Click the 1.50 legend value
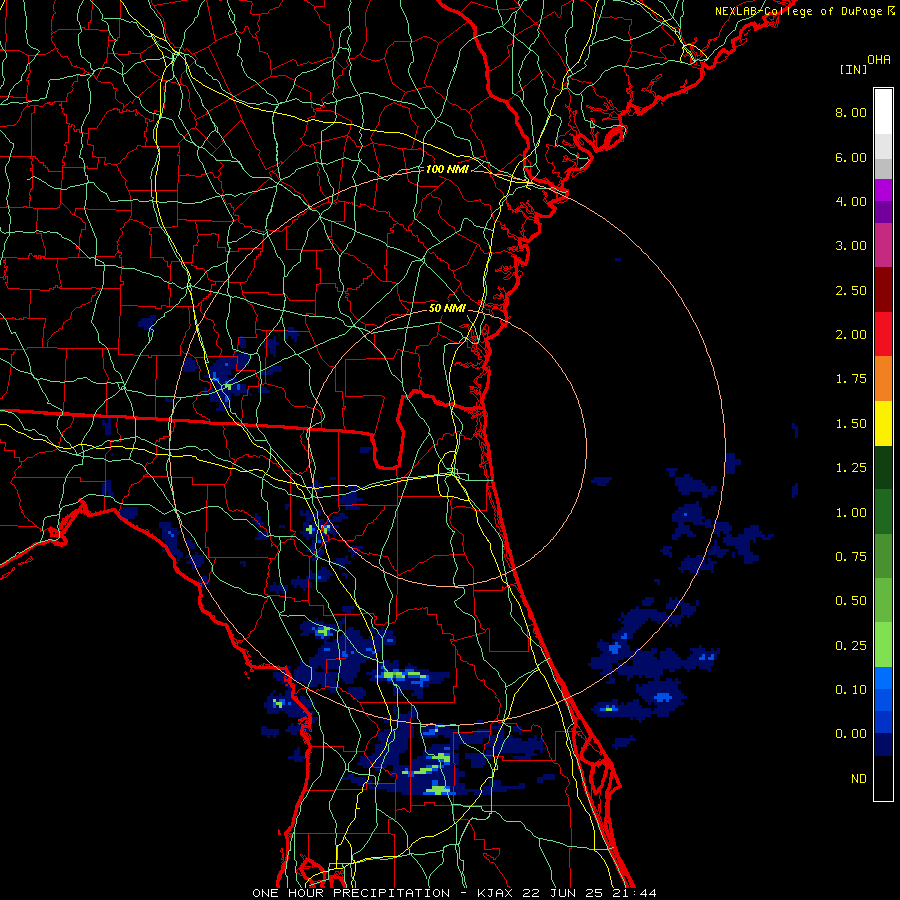 (851, 424)
